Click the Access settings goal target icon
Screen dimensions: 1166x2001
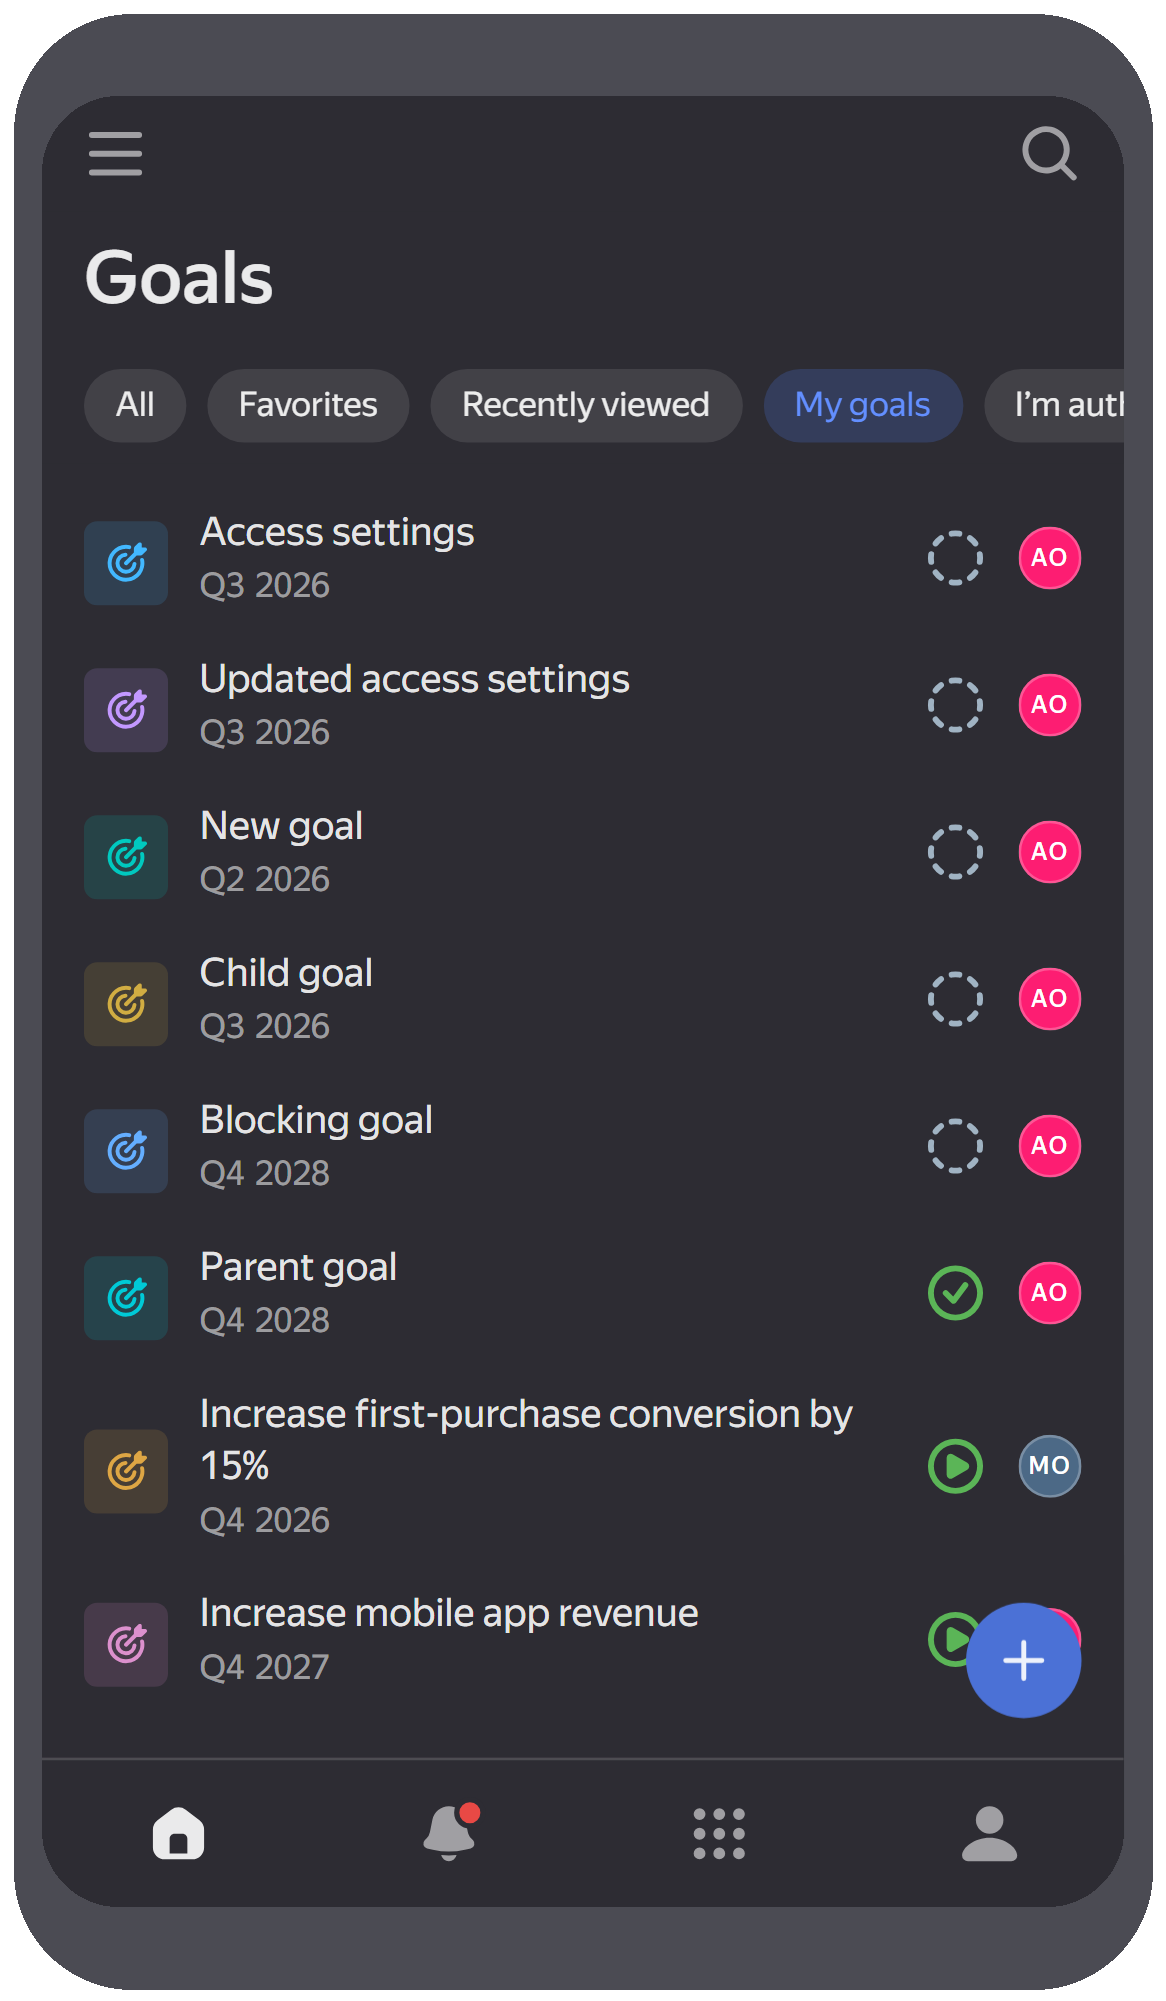[x=126, y=563]
